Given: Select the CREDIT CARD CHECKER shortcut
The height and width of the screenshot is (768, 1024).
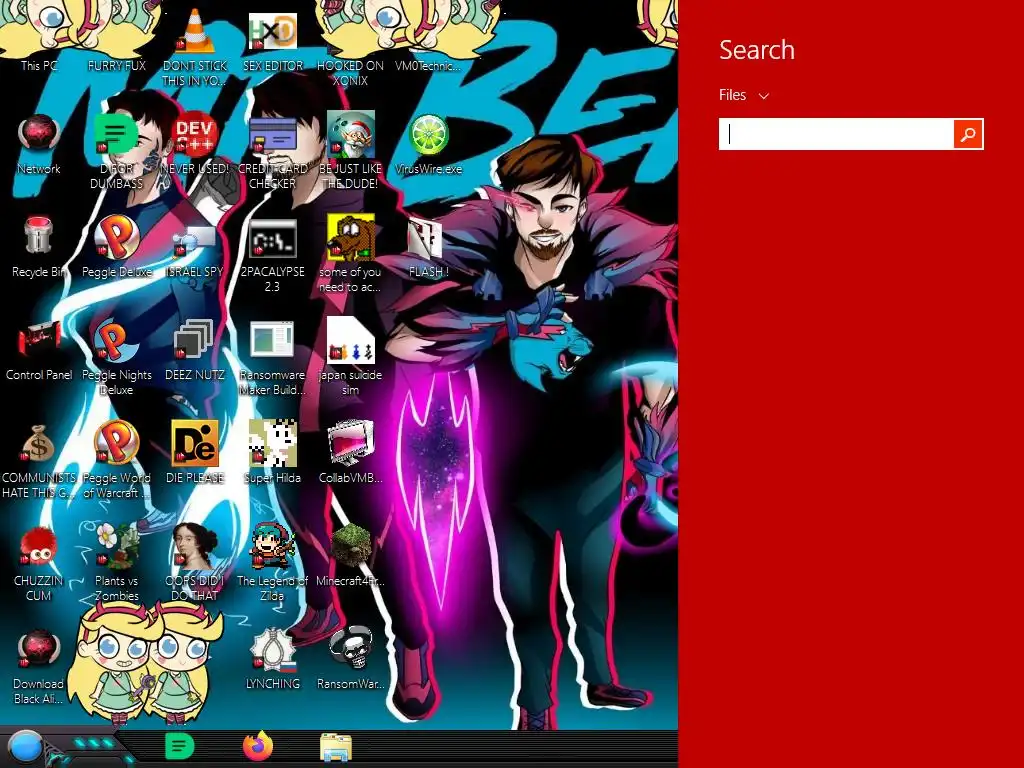Looking at the screenshot, I should coord(272,152).
